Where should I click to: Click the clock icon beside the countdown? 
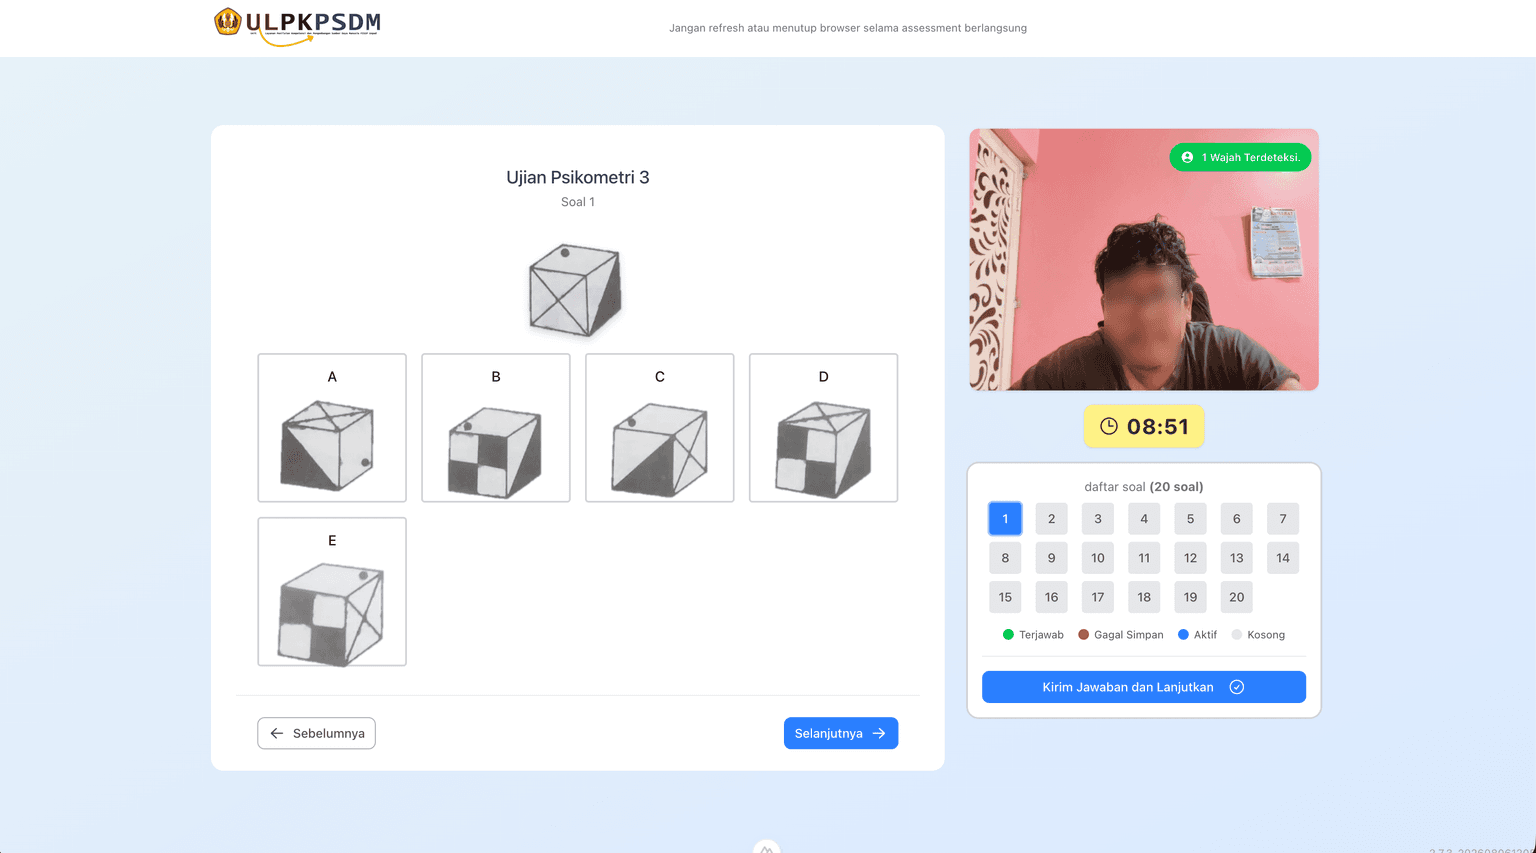[x=1109, y=427]
